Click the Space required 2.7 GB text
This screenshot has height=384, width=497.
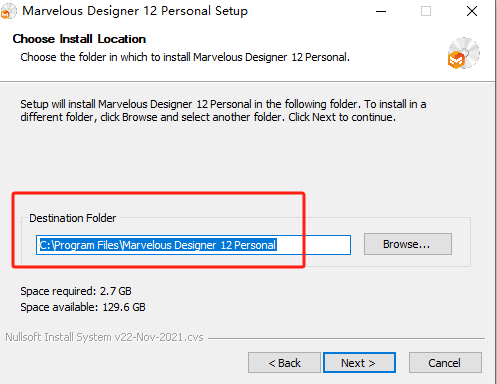pyautogui.click(x=76, y=291)
